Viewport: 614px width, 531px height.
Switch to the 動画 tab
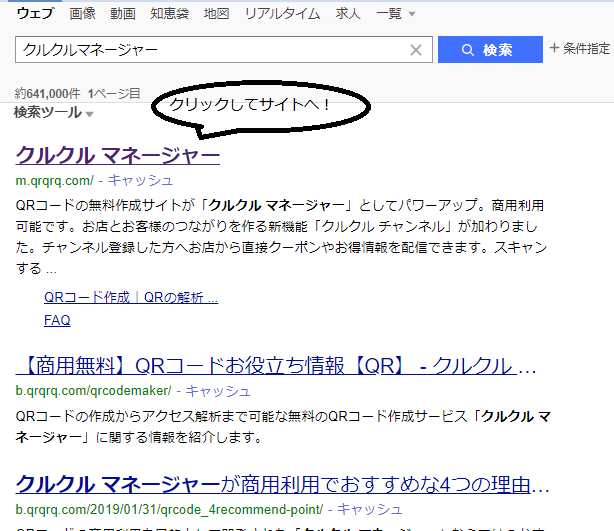(x=123, y=14)
